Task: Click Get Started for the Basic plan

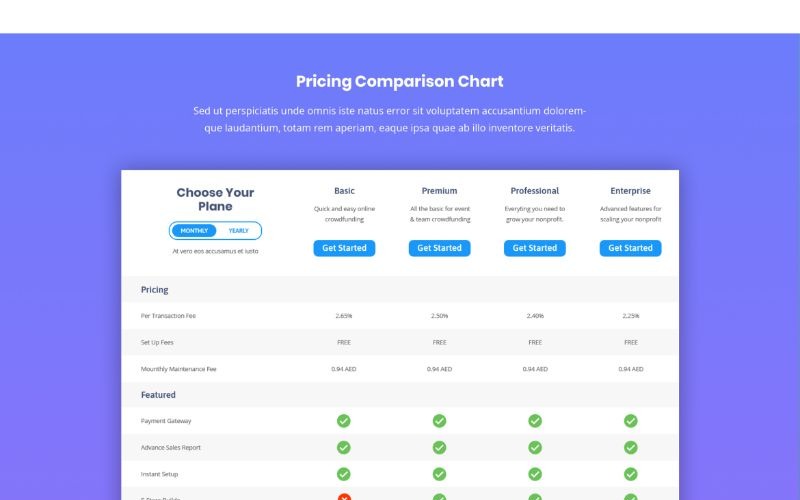Action: [x=344, y=248]
